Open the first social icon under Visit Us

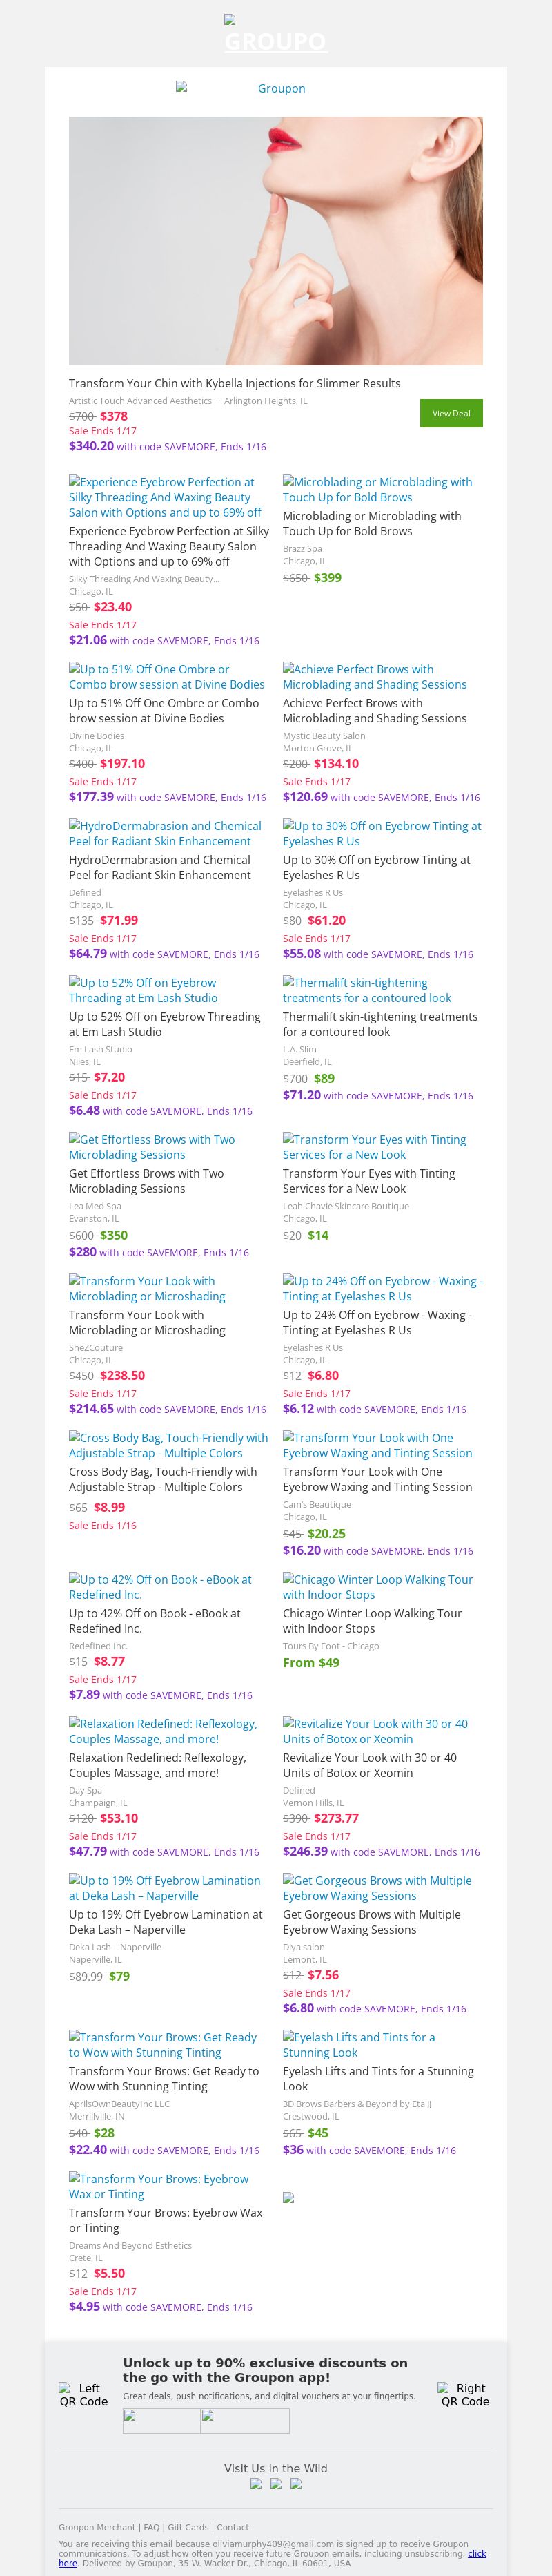point(256,2484)
